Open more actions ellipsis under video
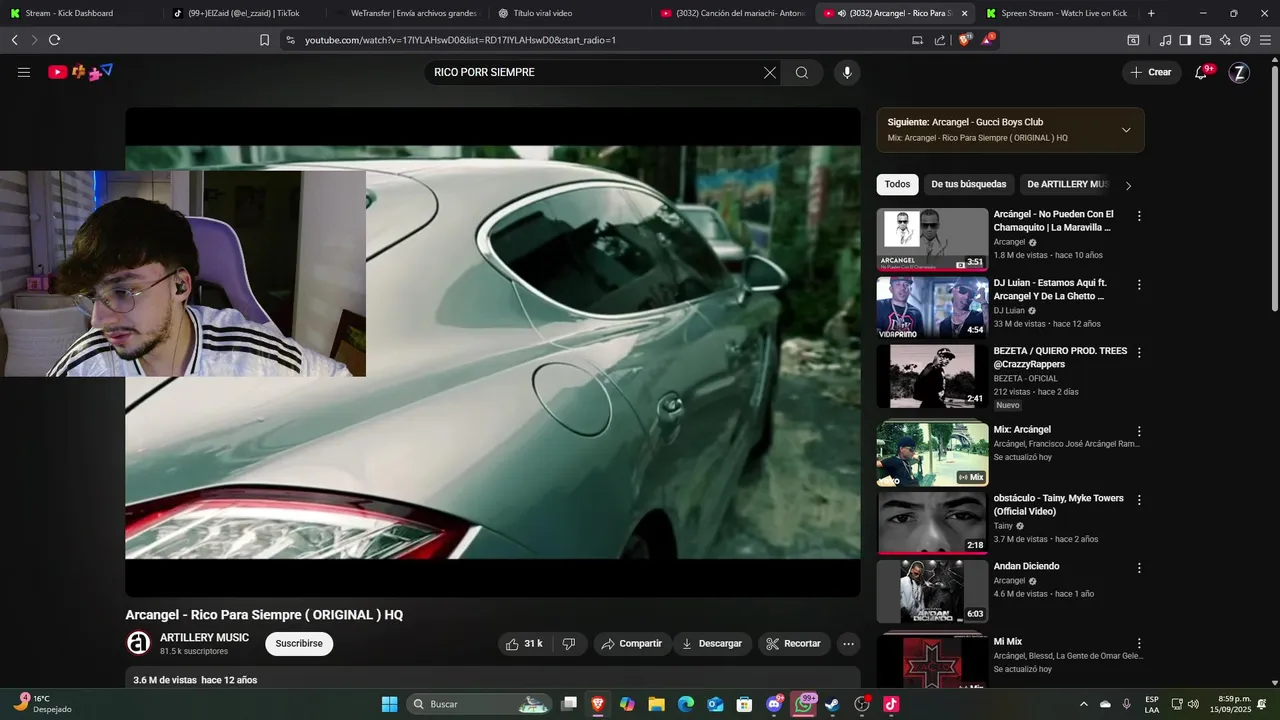Viewport: 1280px width, 720px height. coord(848,644)
